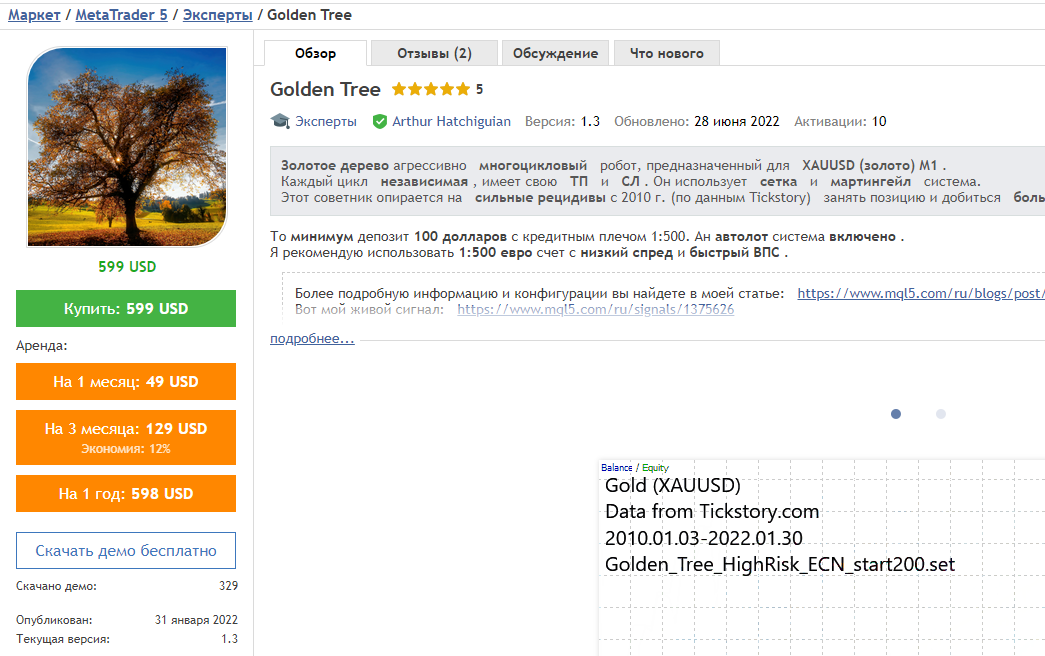This screenshot has height=656, width=1045.
Task: Switch to the Отзывы (2) tab
Action: [x=435, y=53]
